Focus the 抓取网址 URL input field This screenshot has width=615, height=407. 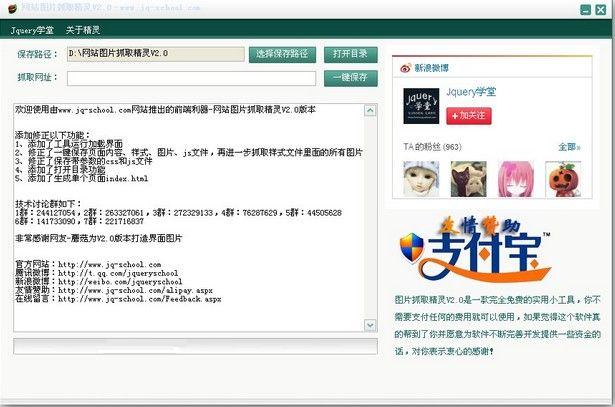pyautogui.click(x=191, y=78)
